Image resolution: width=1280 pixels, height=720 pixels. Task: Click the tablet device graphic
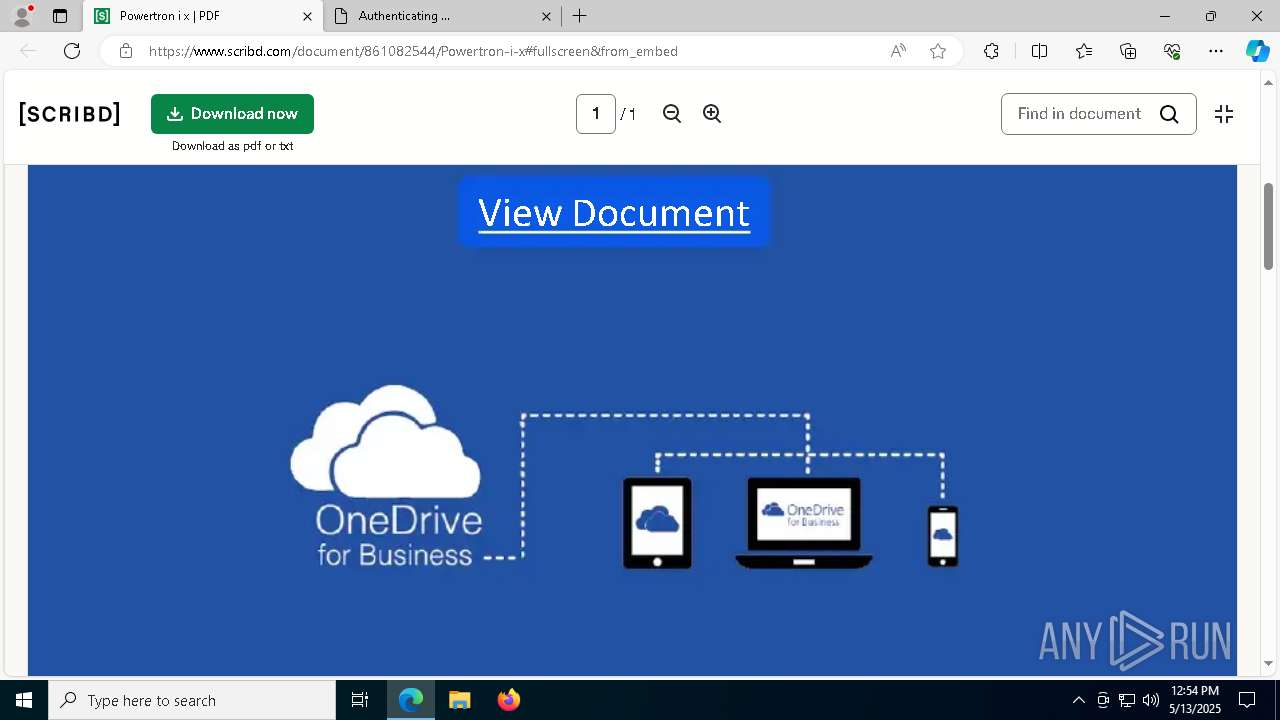click(657, 523)
